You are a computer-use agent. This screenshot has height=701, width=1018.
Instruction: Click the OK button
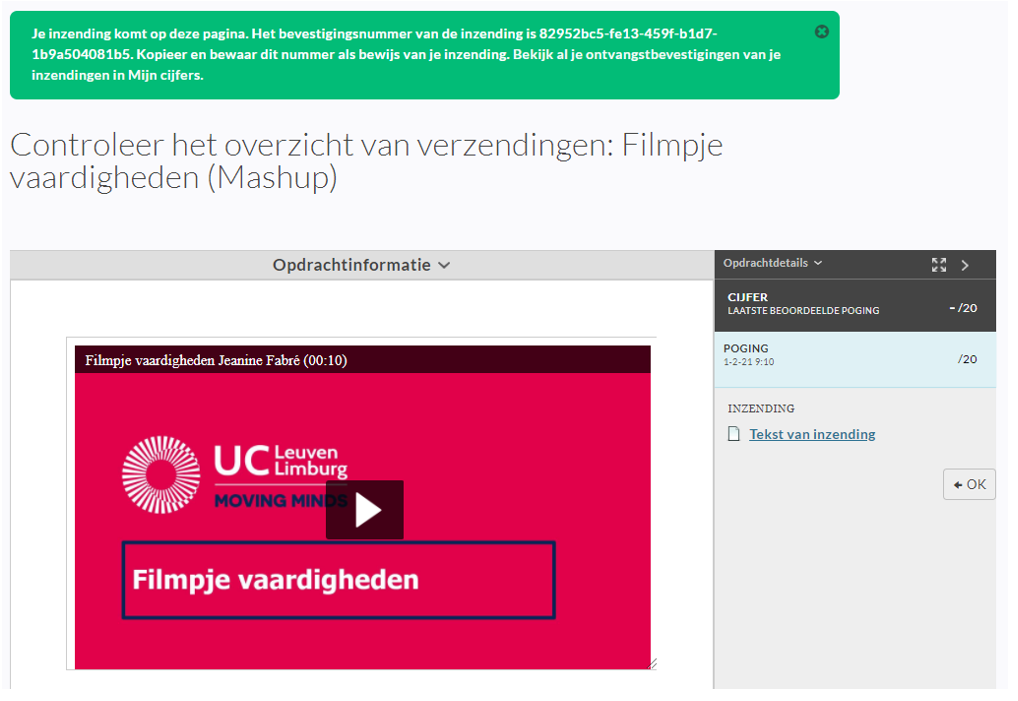[969, 484]
